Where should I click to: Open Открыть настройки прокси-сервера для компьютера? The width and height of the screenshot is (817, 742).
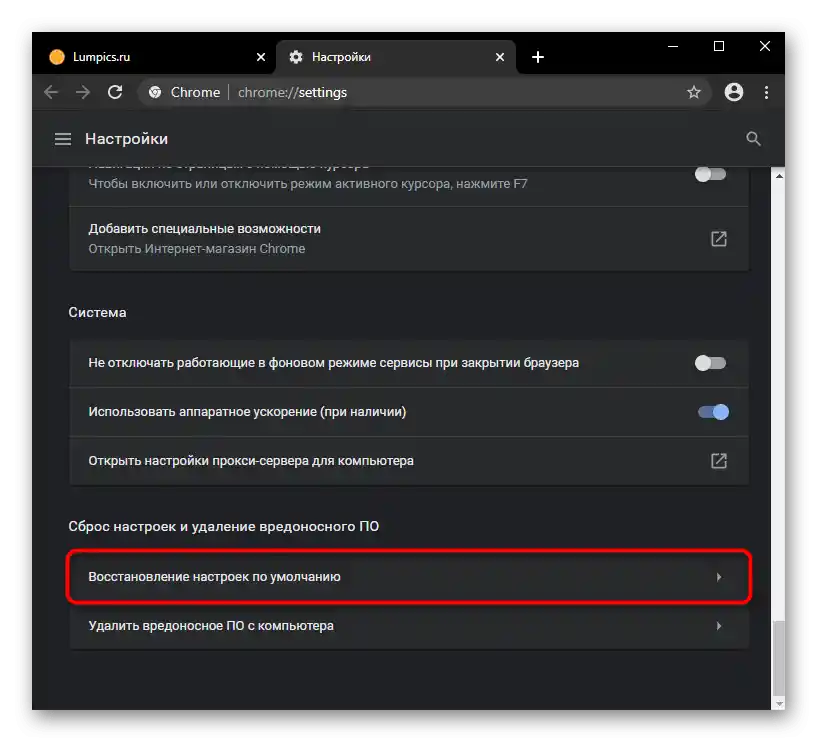tap(409, 461)
